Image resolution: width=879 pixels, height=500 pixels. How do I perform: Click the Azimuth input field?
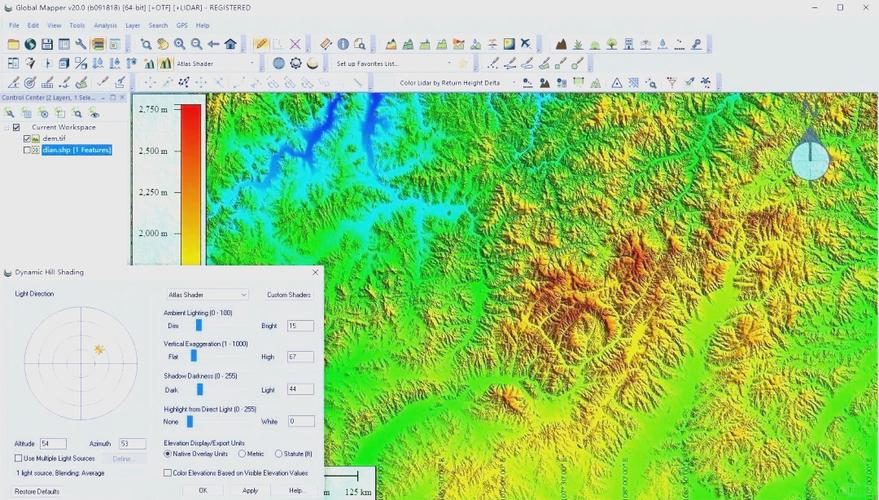132,443
